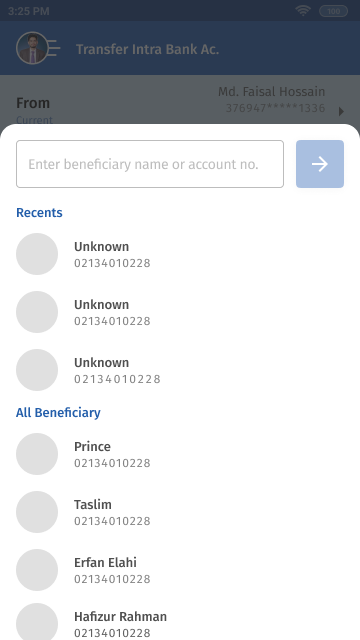Tap the From Current account label
This screenshot has height=640, width=360.
click(34, 110)
